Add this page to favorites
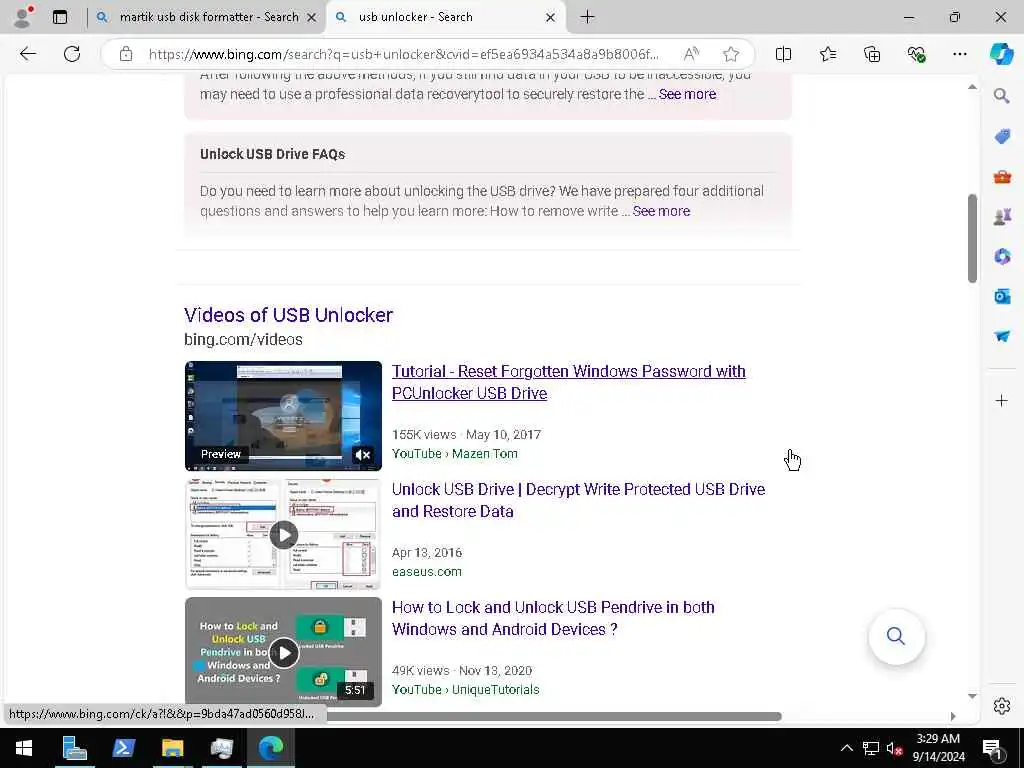 click(731, 54)
